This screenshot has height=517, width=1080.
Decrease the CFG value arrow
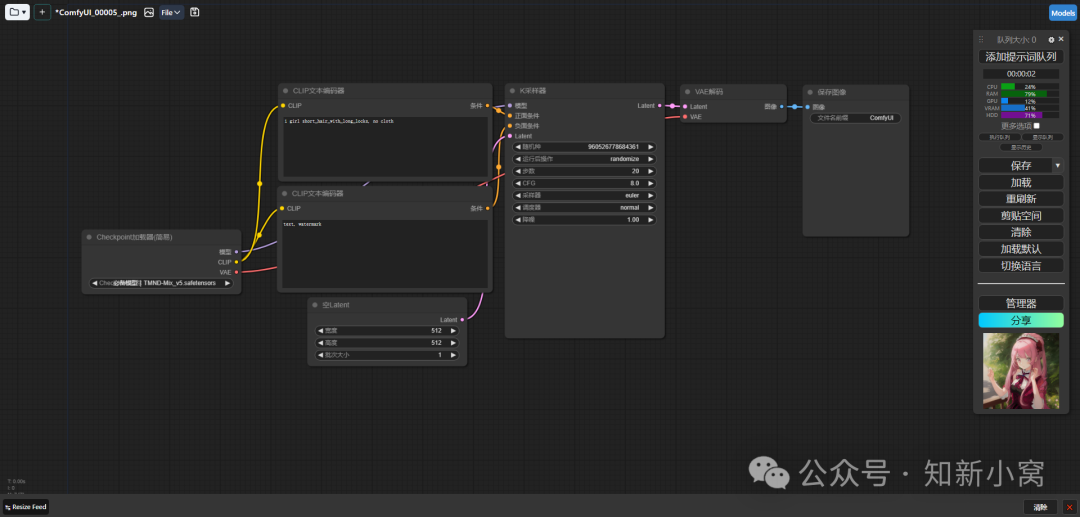(517, 183)
